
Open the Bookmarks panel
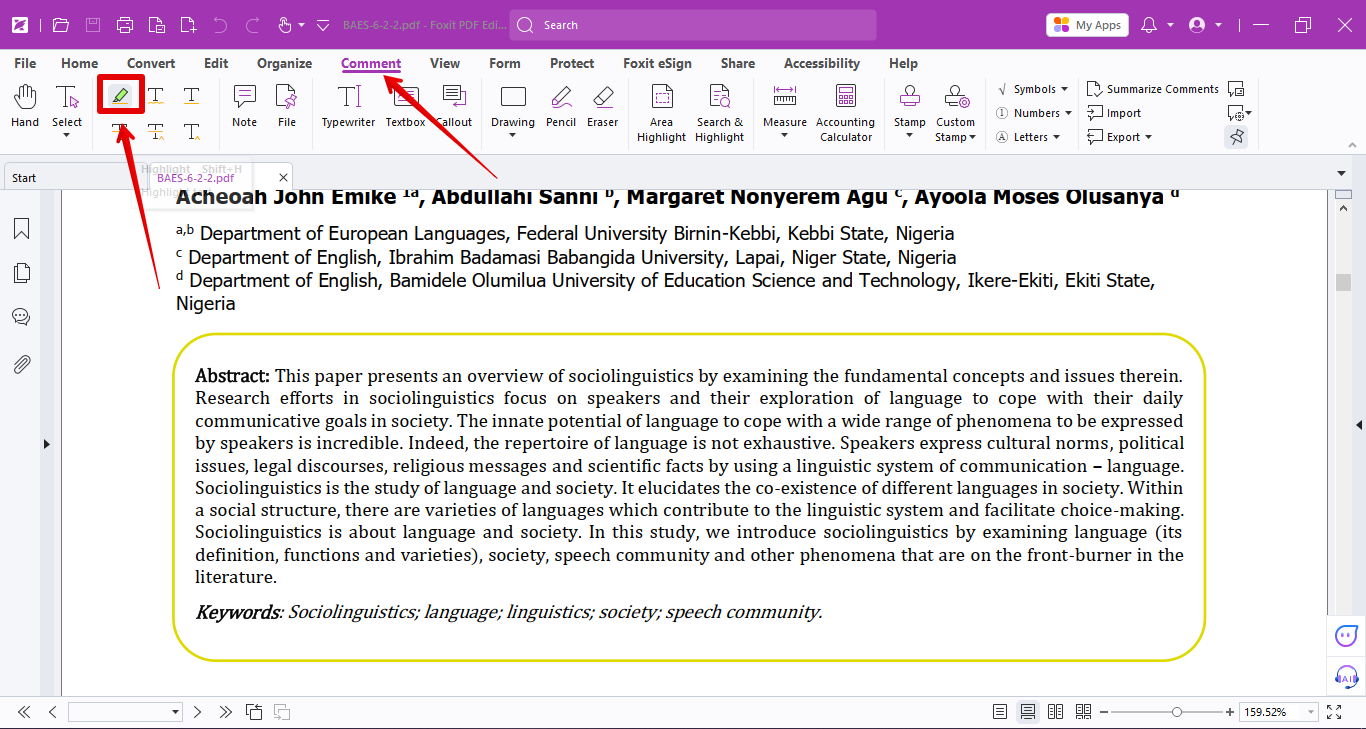point(21,228)
